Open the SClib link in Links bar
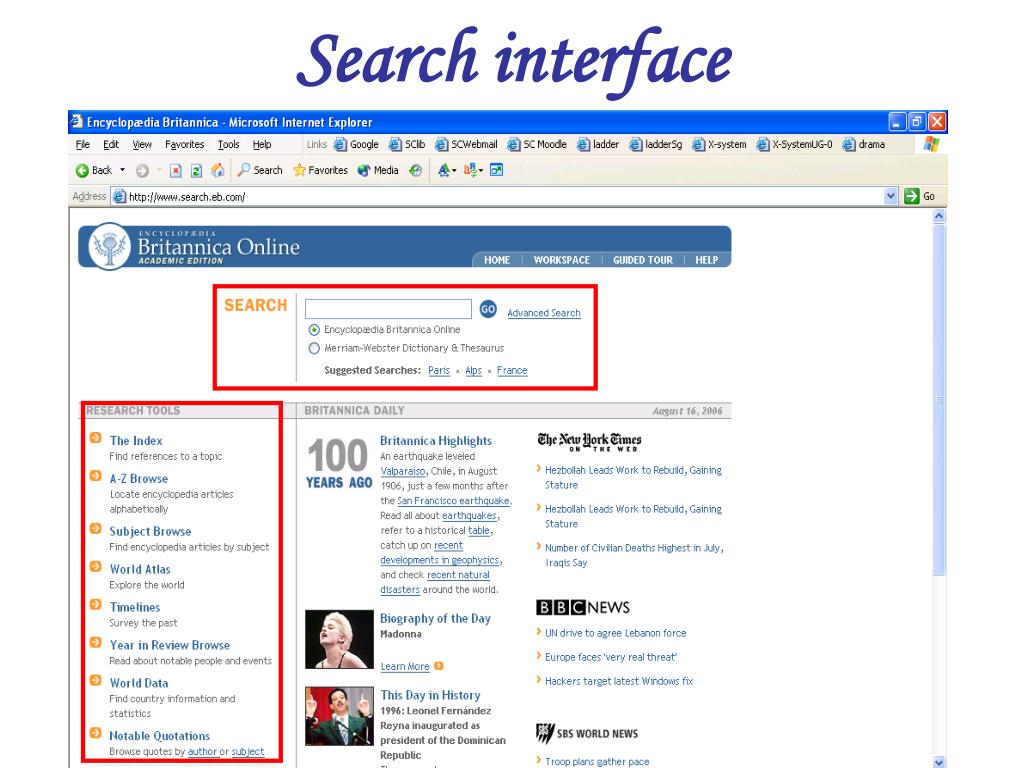Screen dimensions: 1024x768 pos(407,144)
